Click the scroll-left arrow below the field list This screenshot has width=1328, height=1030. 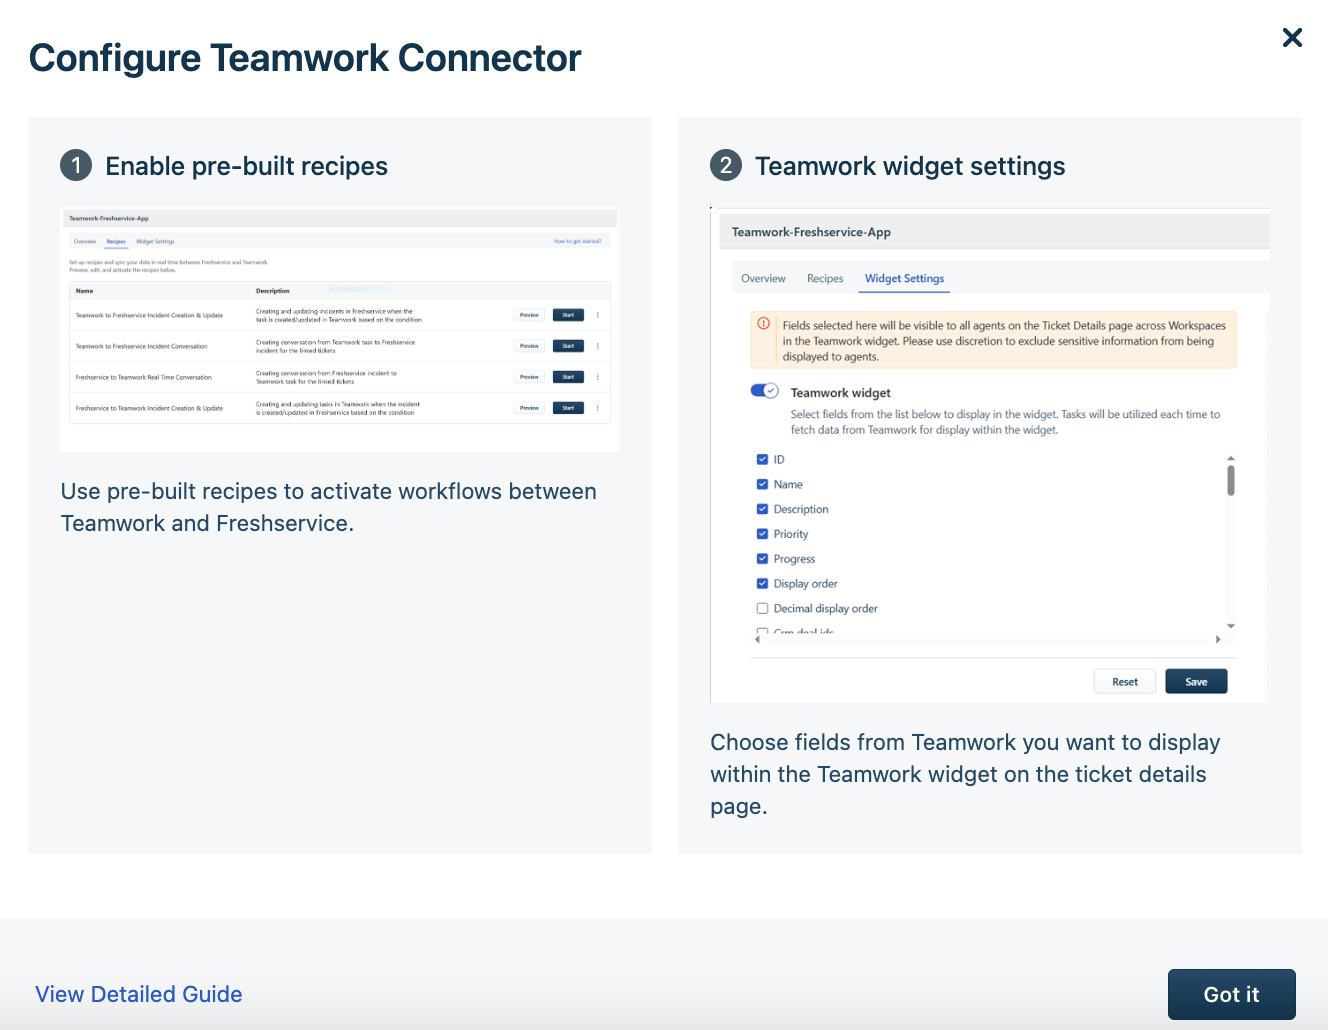(x=757, y=639)
